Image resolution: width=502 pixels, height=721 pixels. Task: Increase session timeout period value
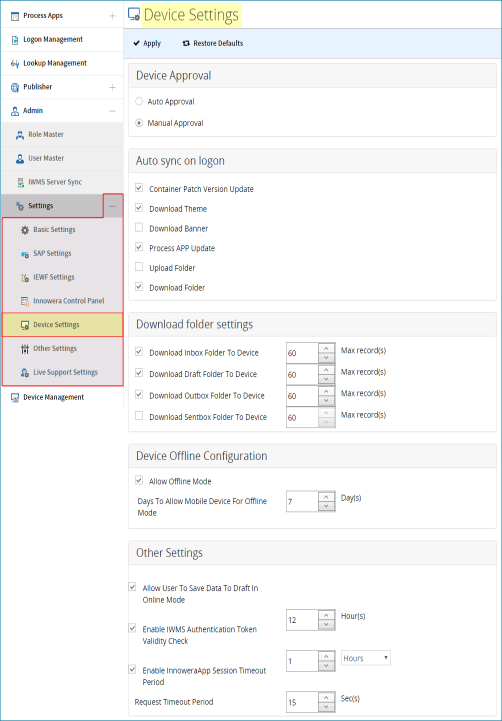click(326, 656)
